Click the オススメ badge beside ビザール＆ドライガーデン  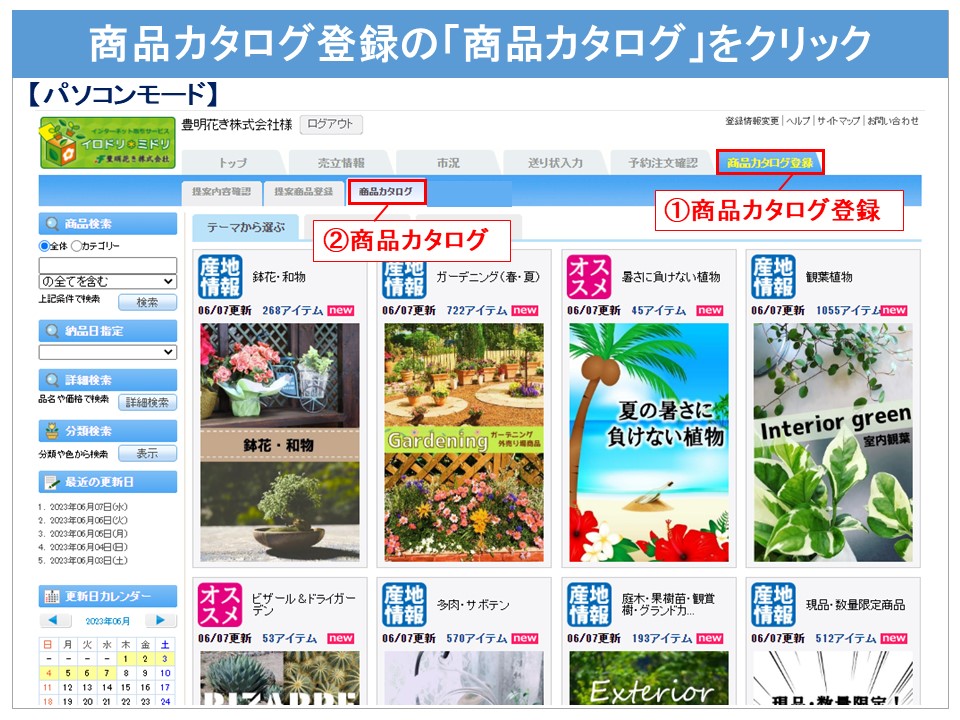point(220,605)
